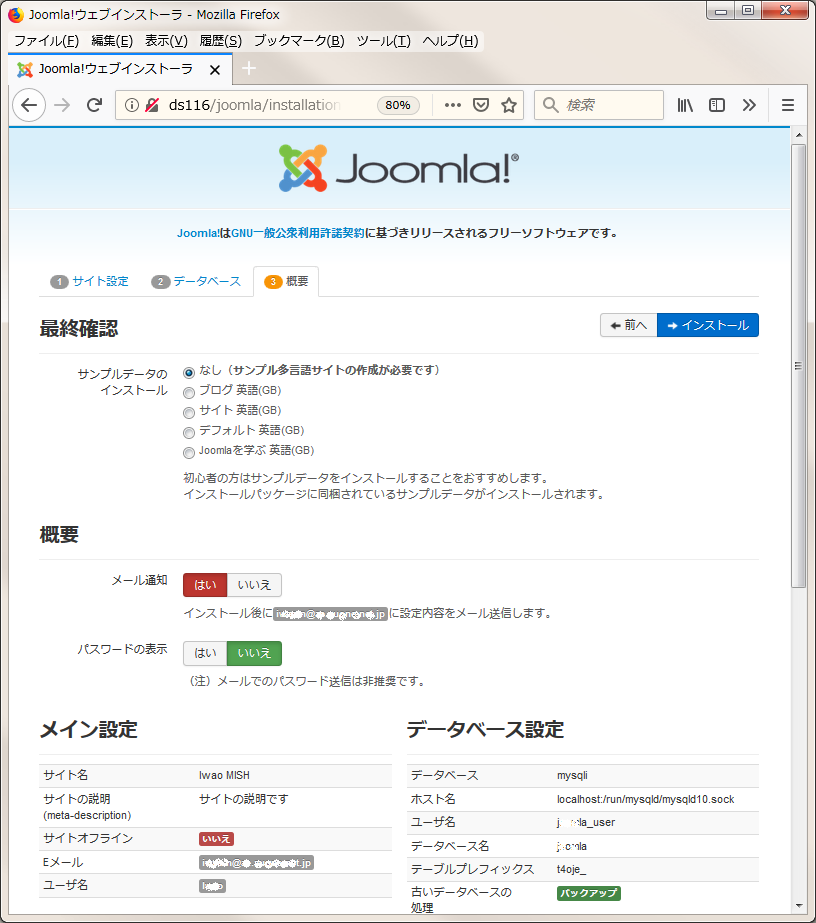Go back with the browser back arrow

pos(29,105)
